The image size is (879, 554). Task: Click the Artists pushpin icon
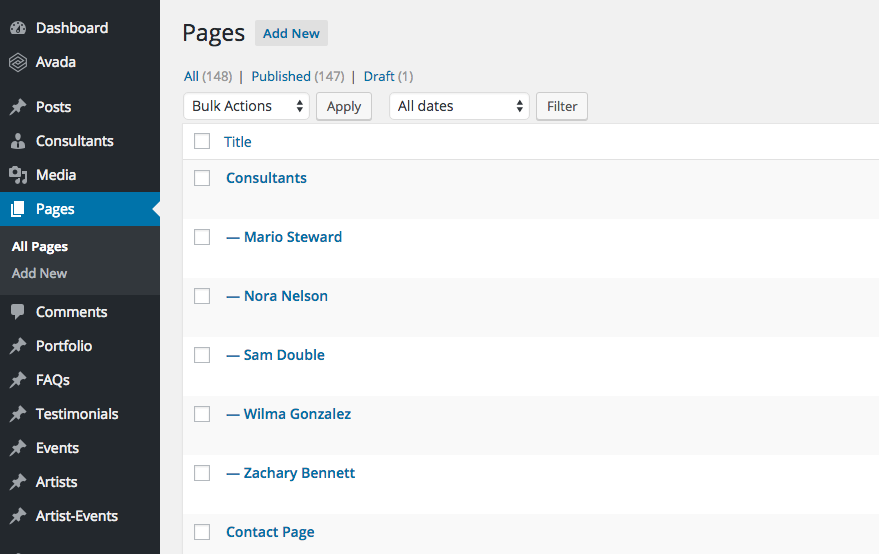(18, 482)
